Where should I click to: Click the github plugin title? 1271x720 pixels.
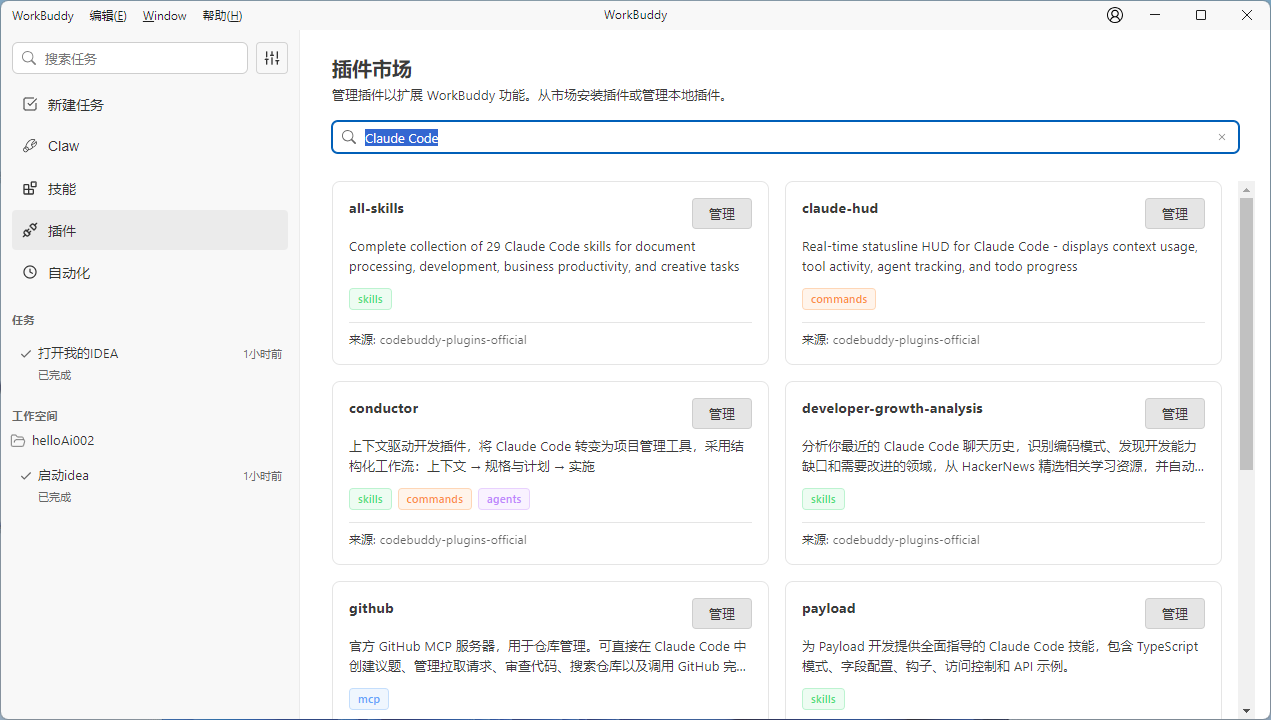point(371,608)
